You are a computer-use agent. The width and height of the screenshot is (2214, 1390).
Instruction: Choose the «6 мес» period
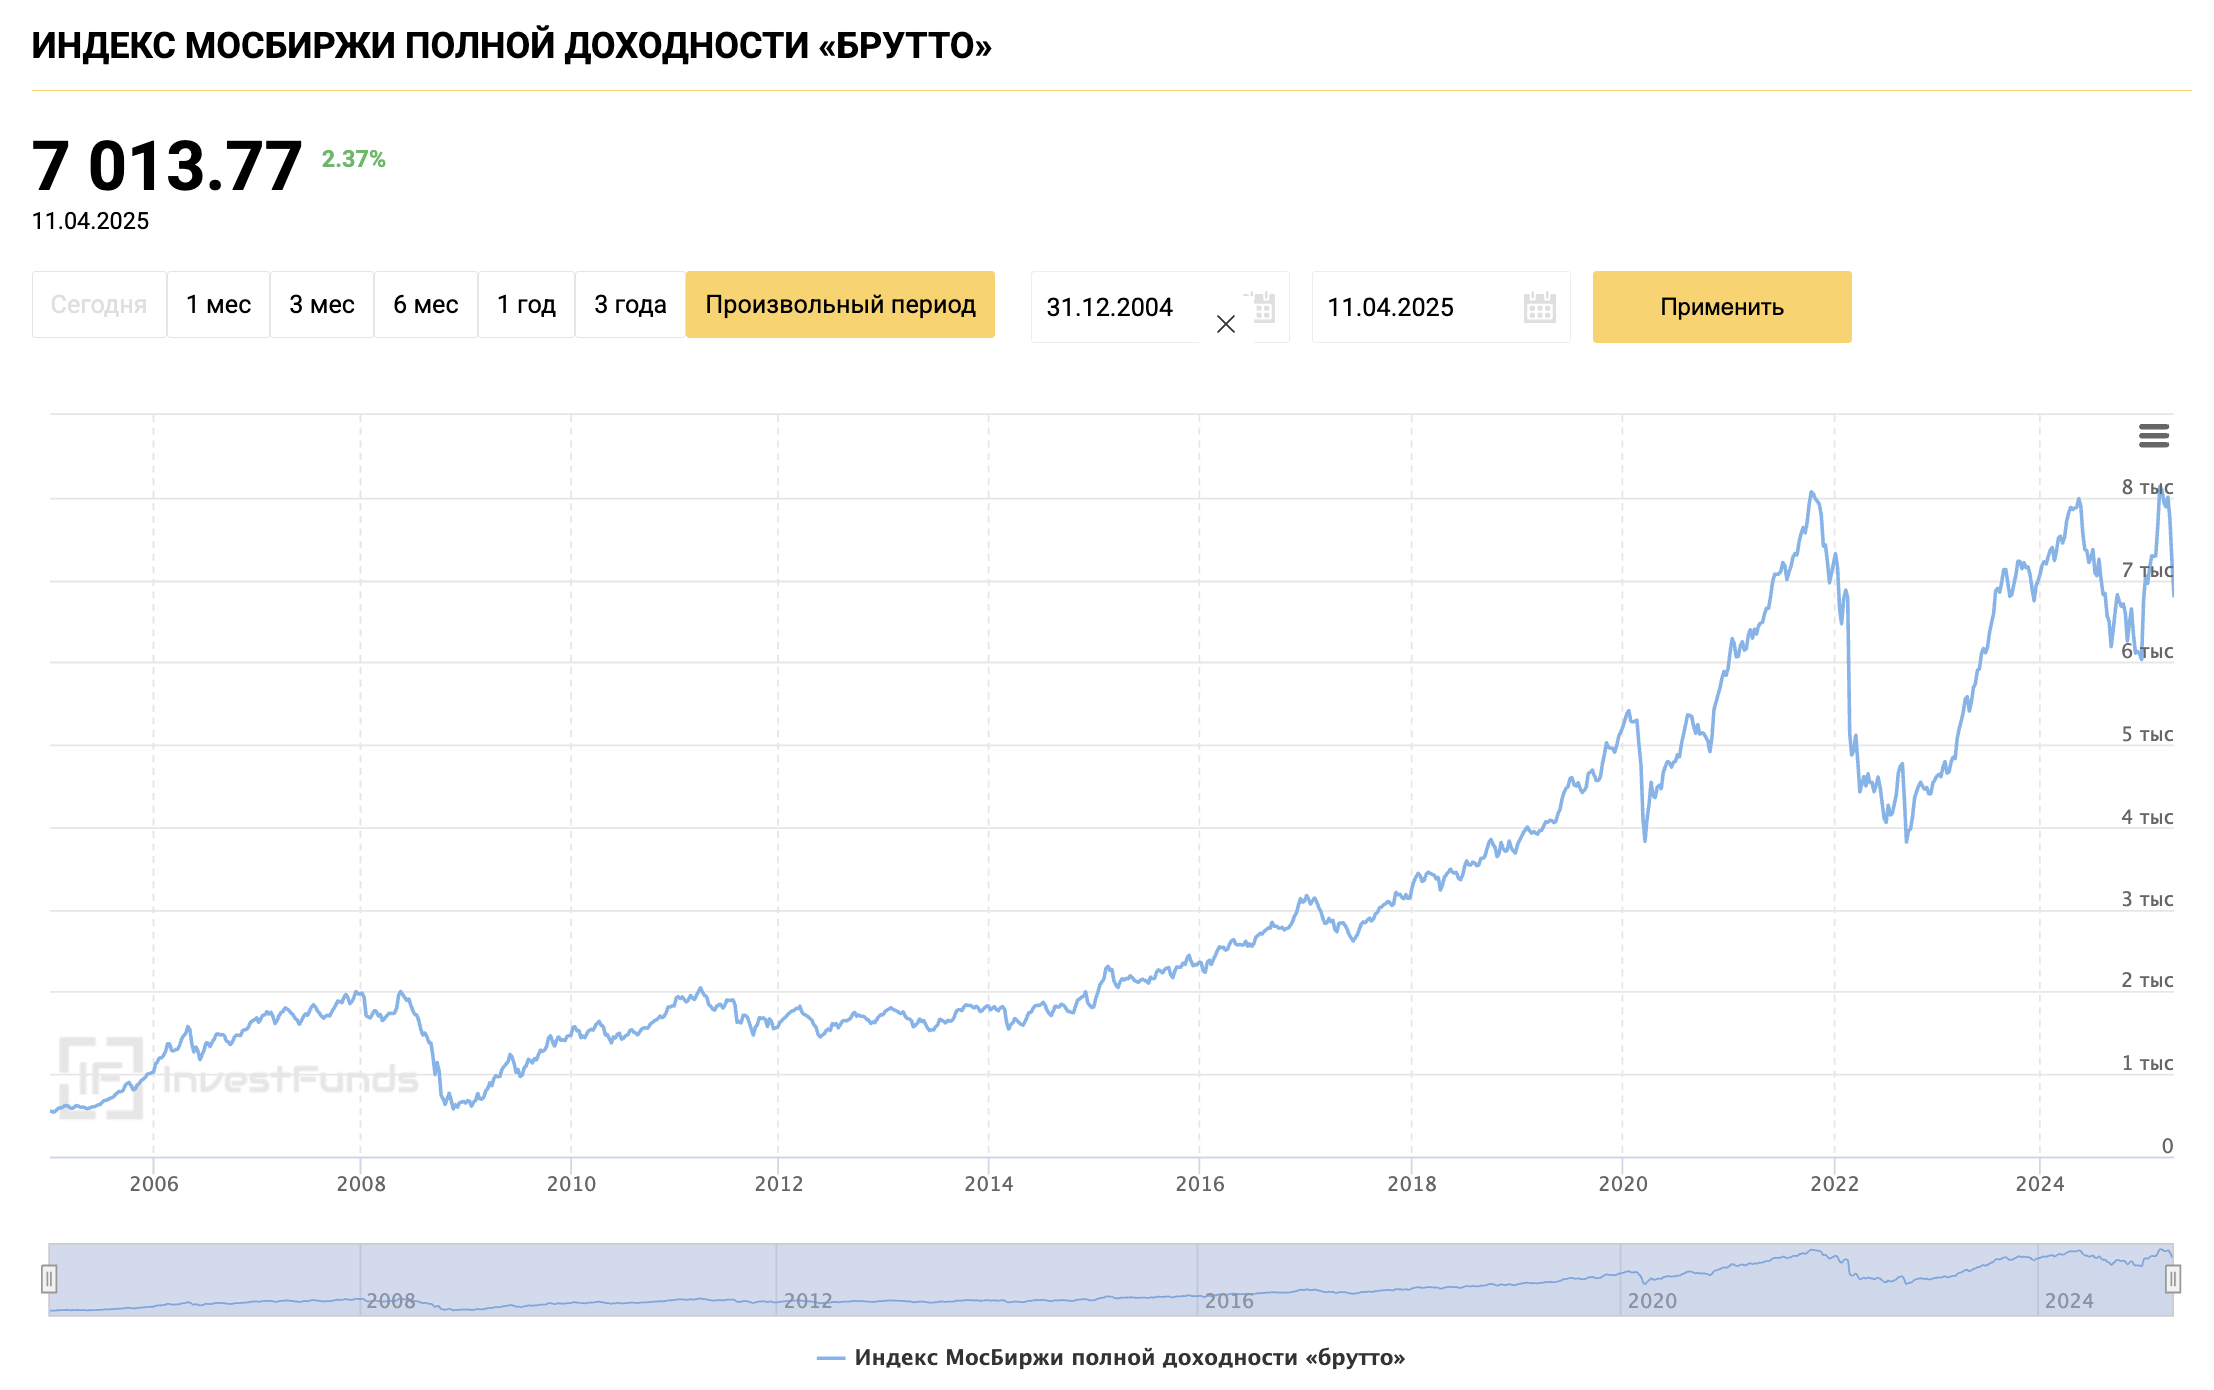point(426,305)
